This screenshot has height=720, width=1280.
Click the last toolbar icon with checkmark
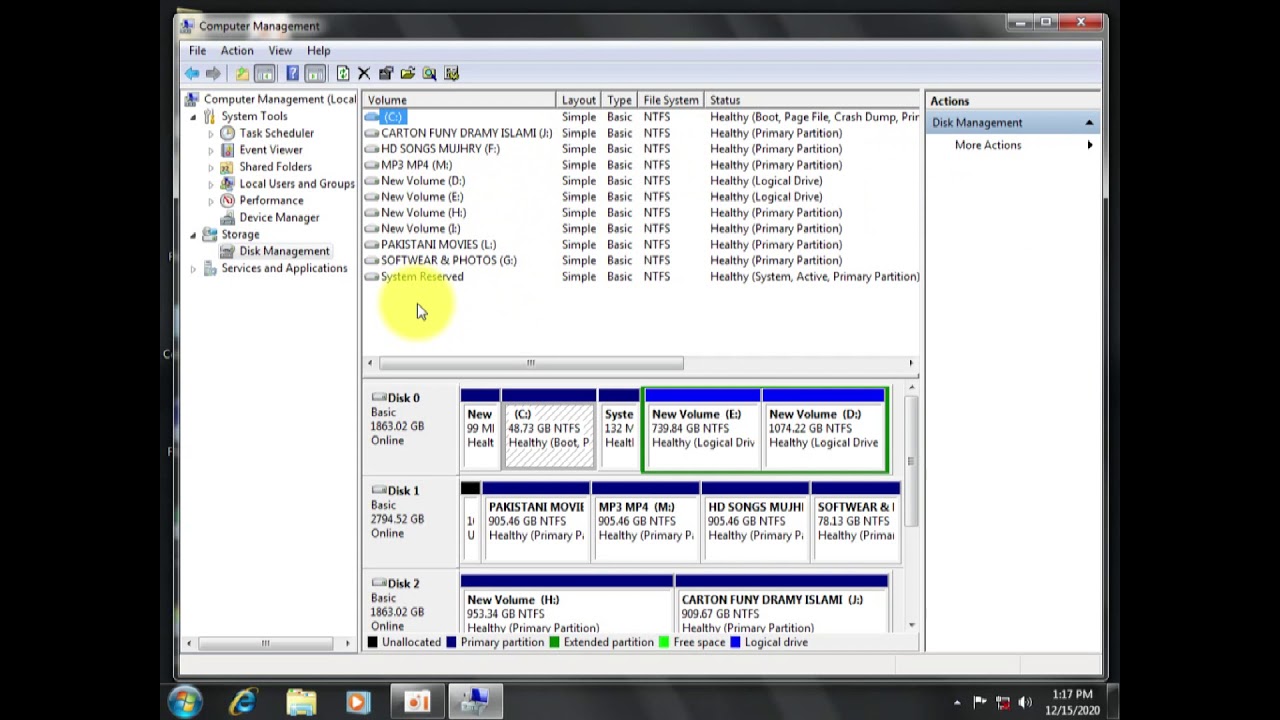[452, 73]
